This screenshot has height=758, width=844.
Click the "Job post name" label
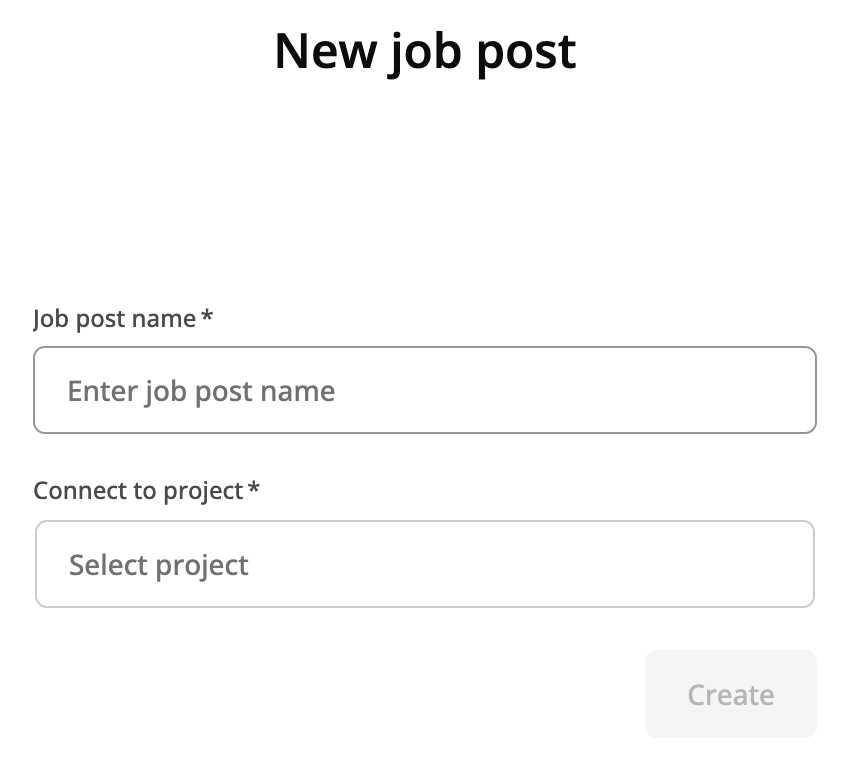pyautogui.click(x=114, y=318)
